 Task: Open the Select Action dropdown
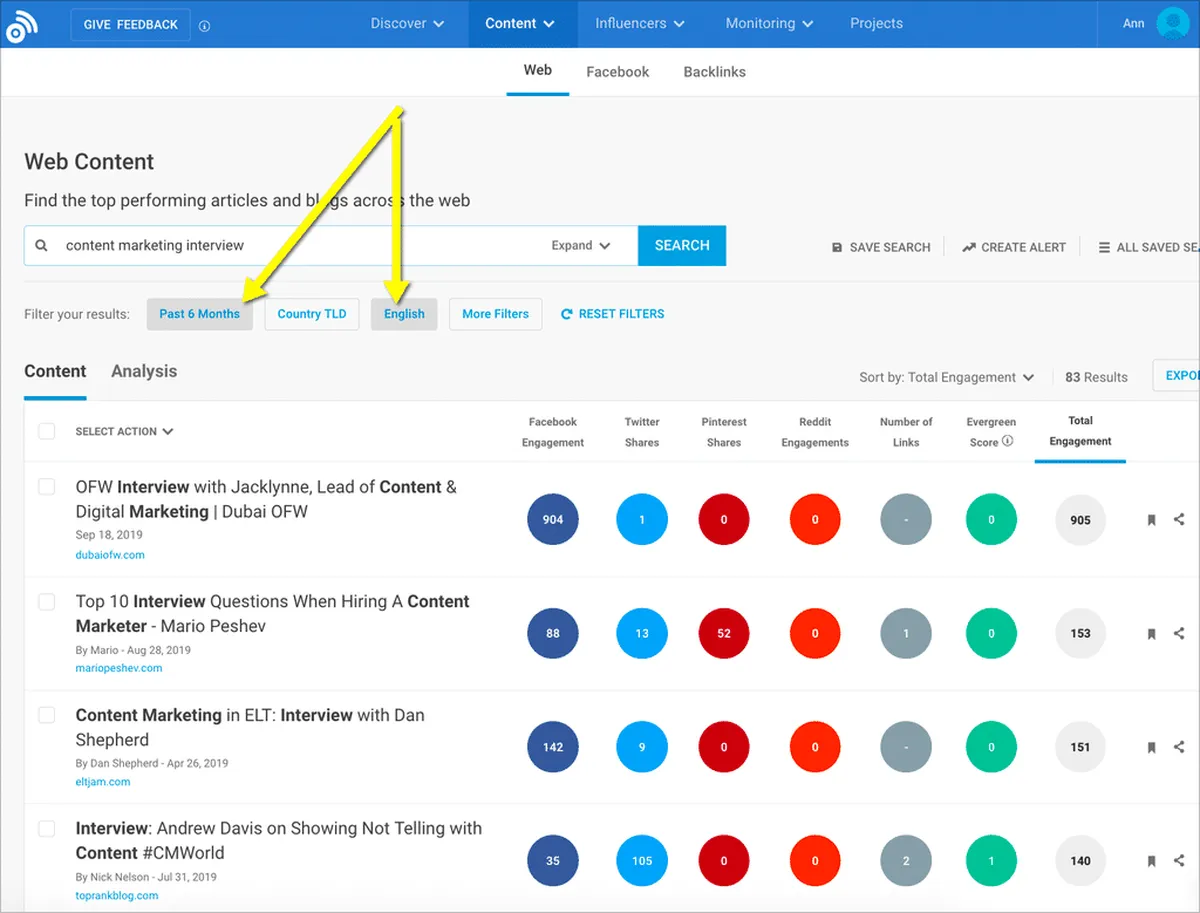[124, 432]
